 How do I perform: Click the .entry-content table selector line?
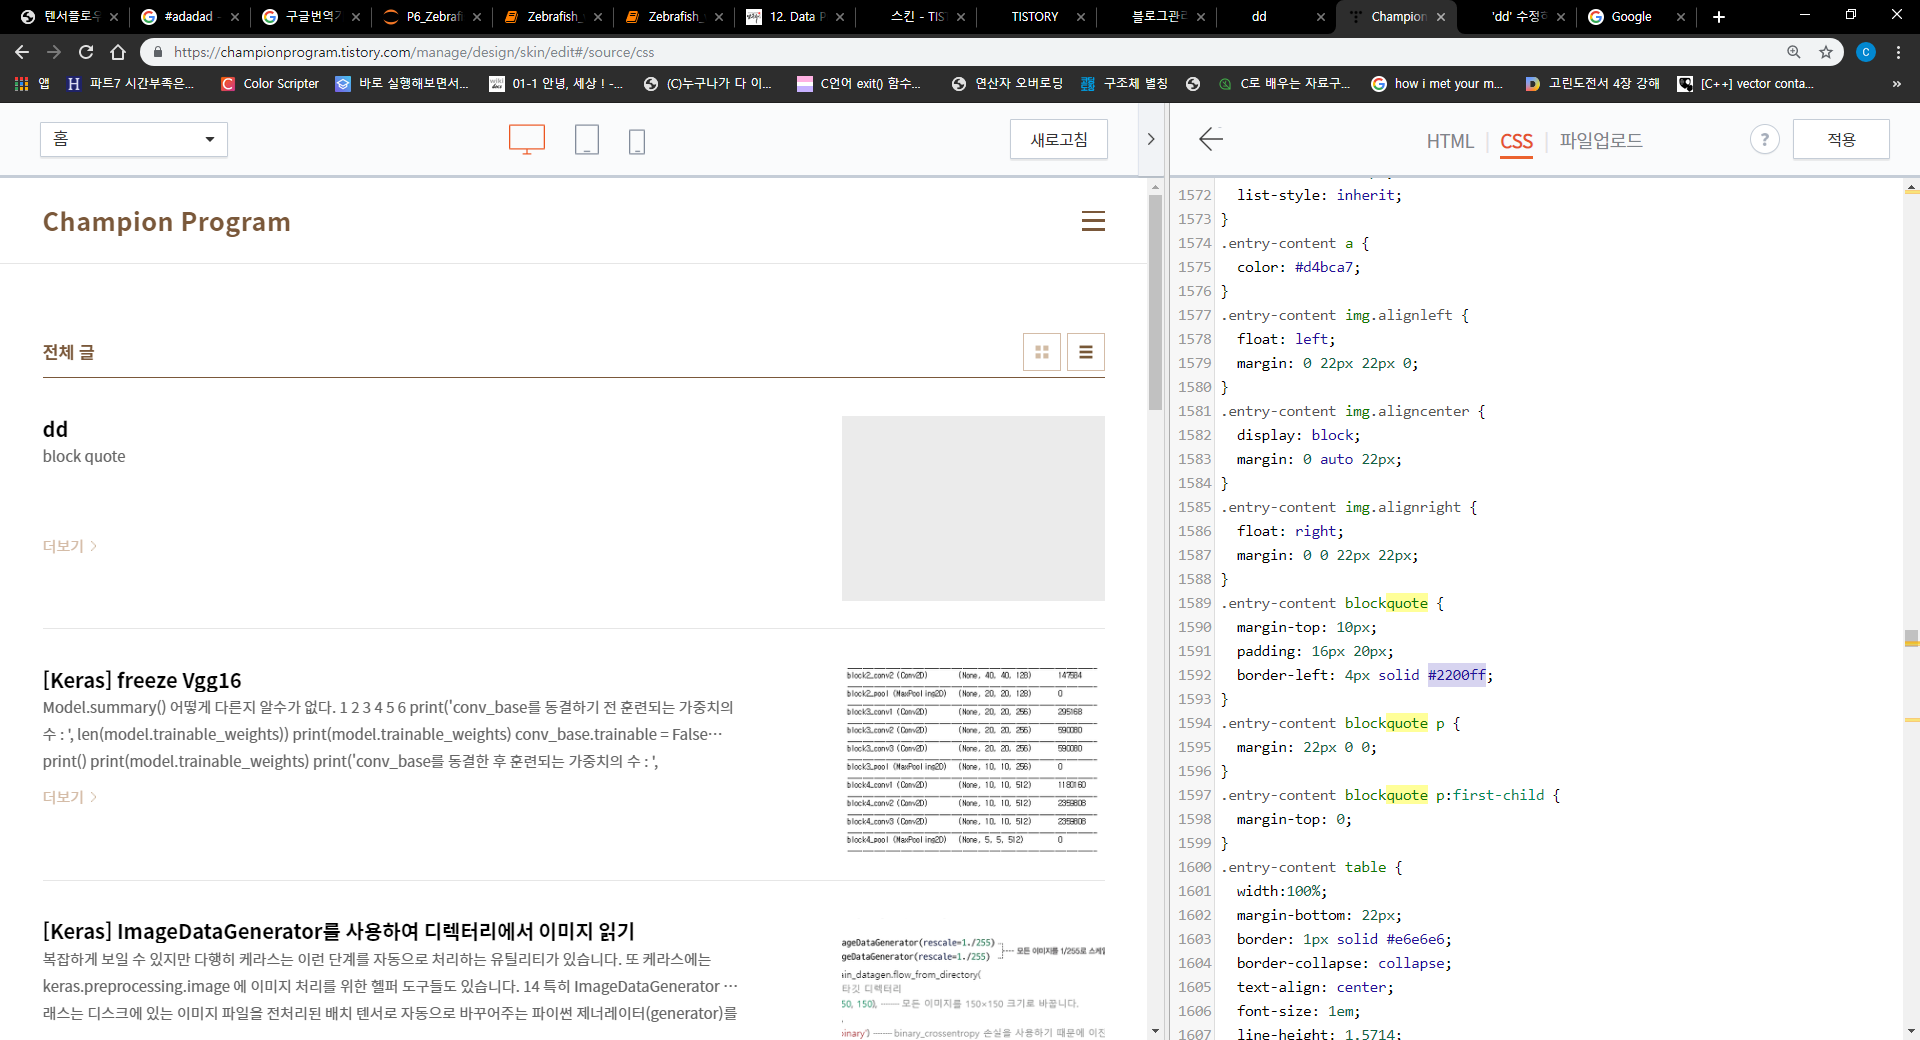[1311, 867]
